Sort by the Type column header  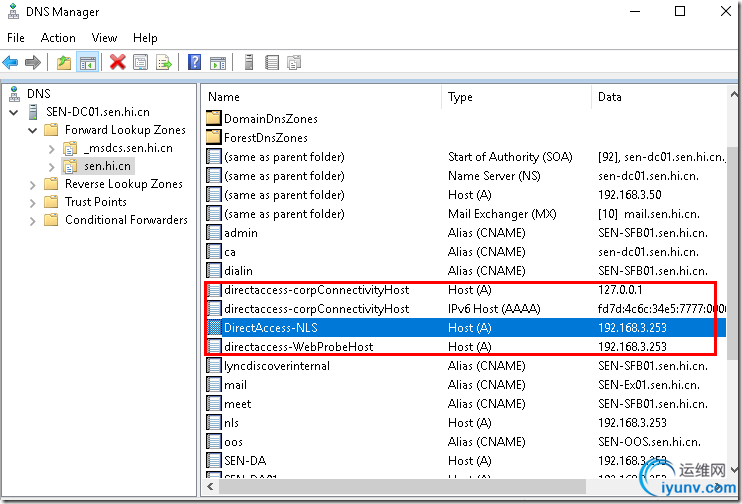(x=516, y=97)
